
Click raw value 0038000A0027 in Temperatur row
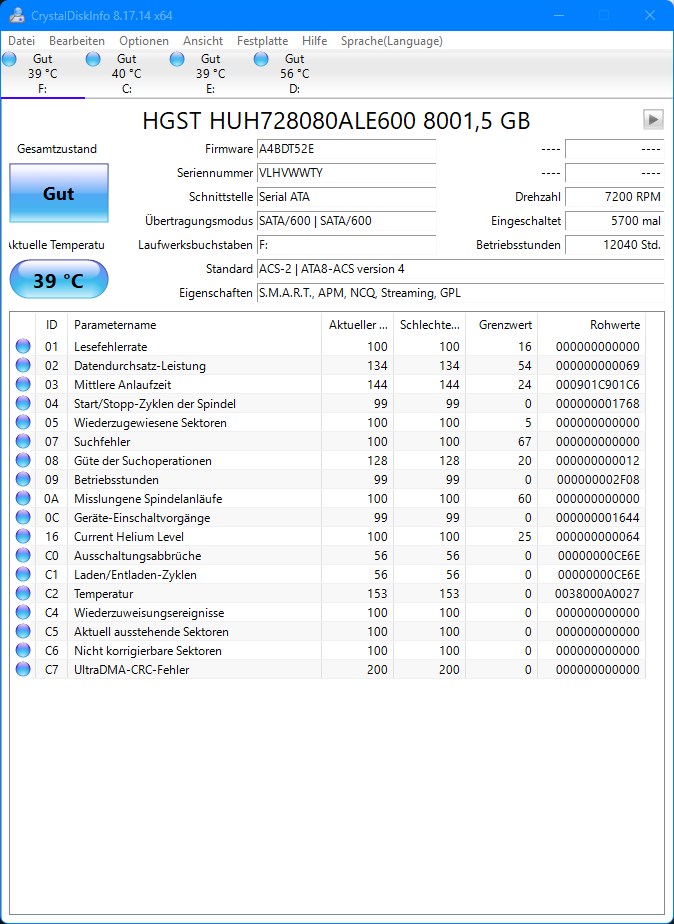pos(597,594)
